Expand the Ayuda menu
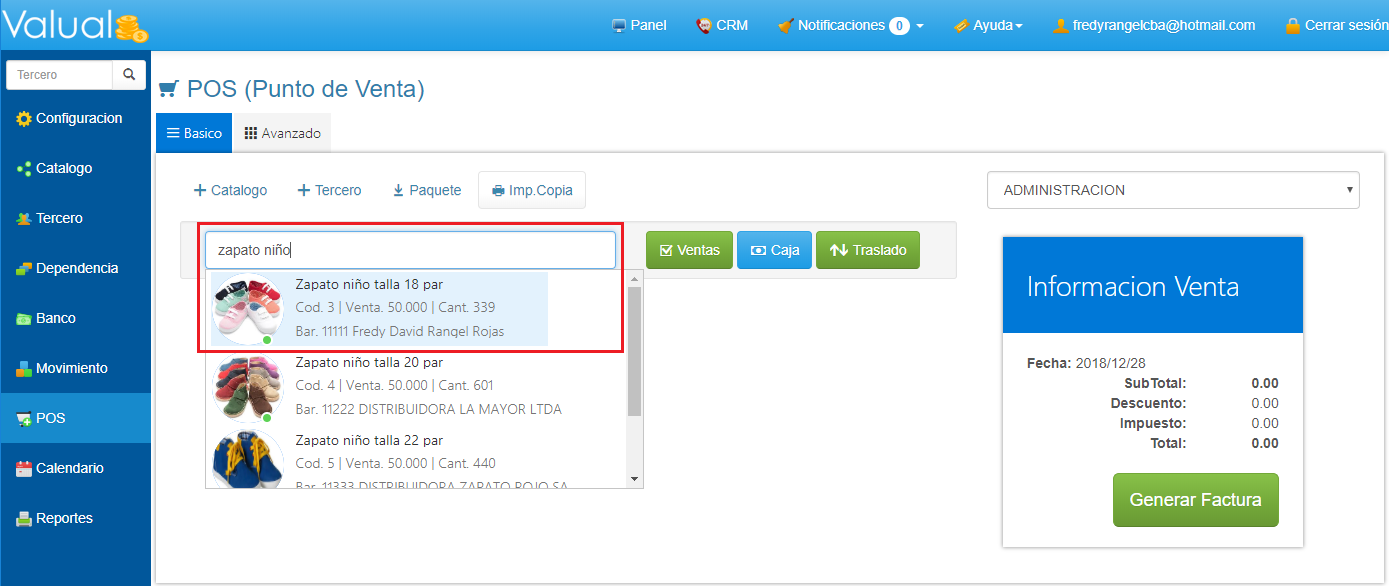 [988, 25]
